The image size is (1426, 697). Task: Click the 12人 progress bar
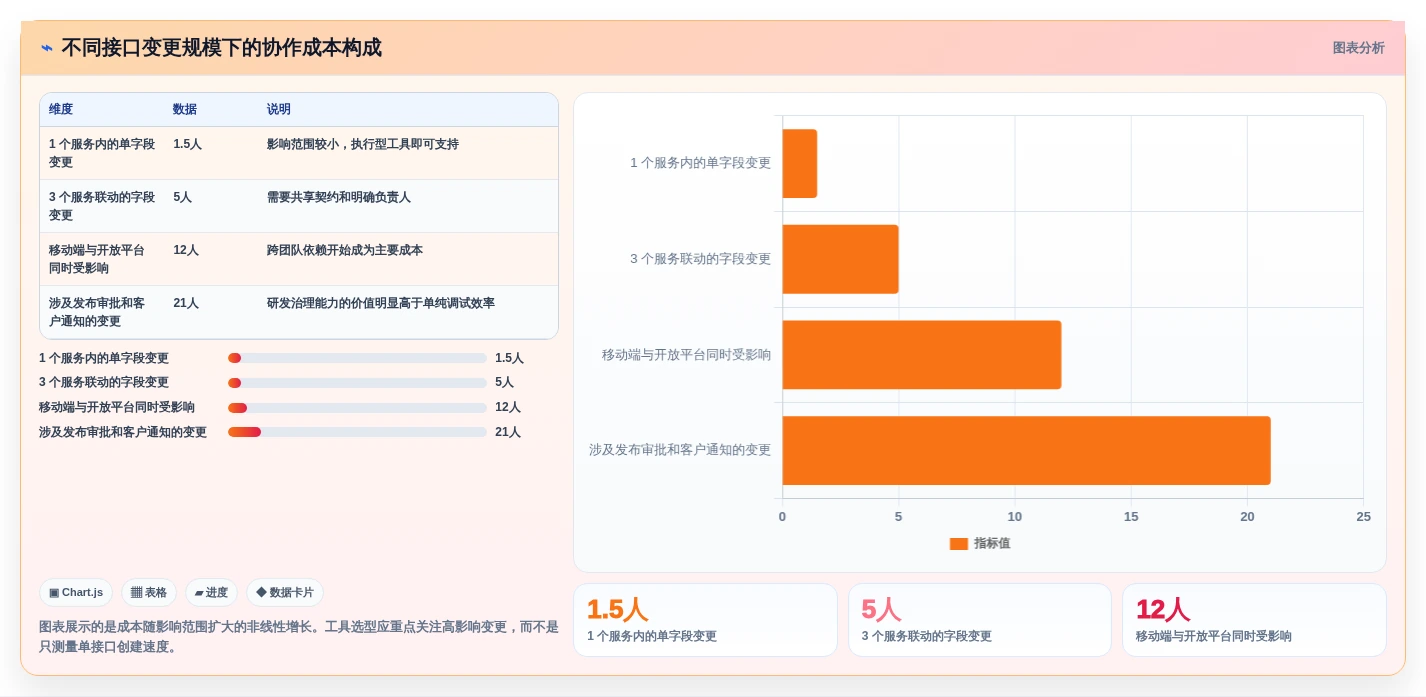pos(357,408)
